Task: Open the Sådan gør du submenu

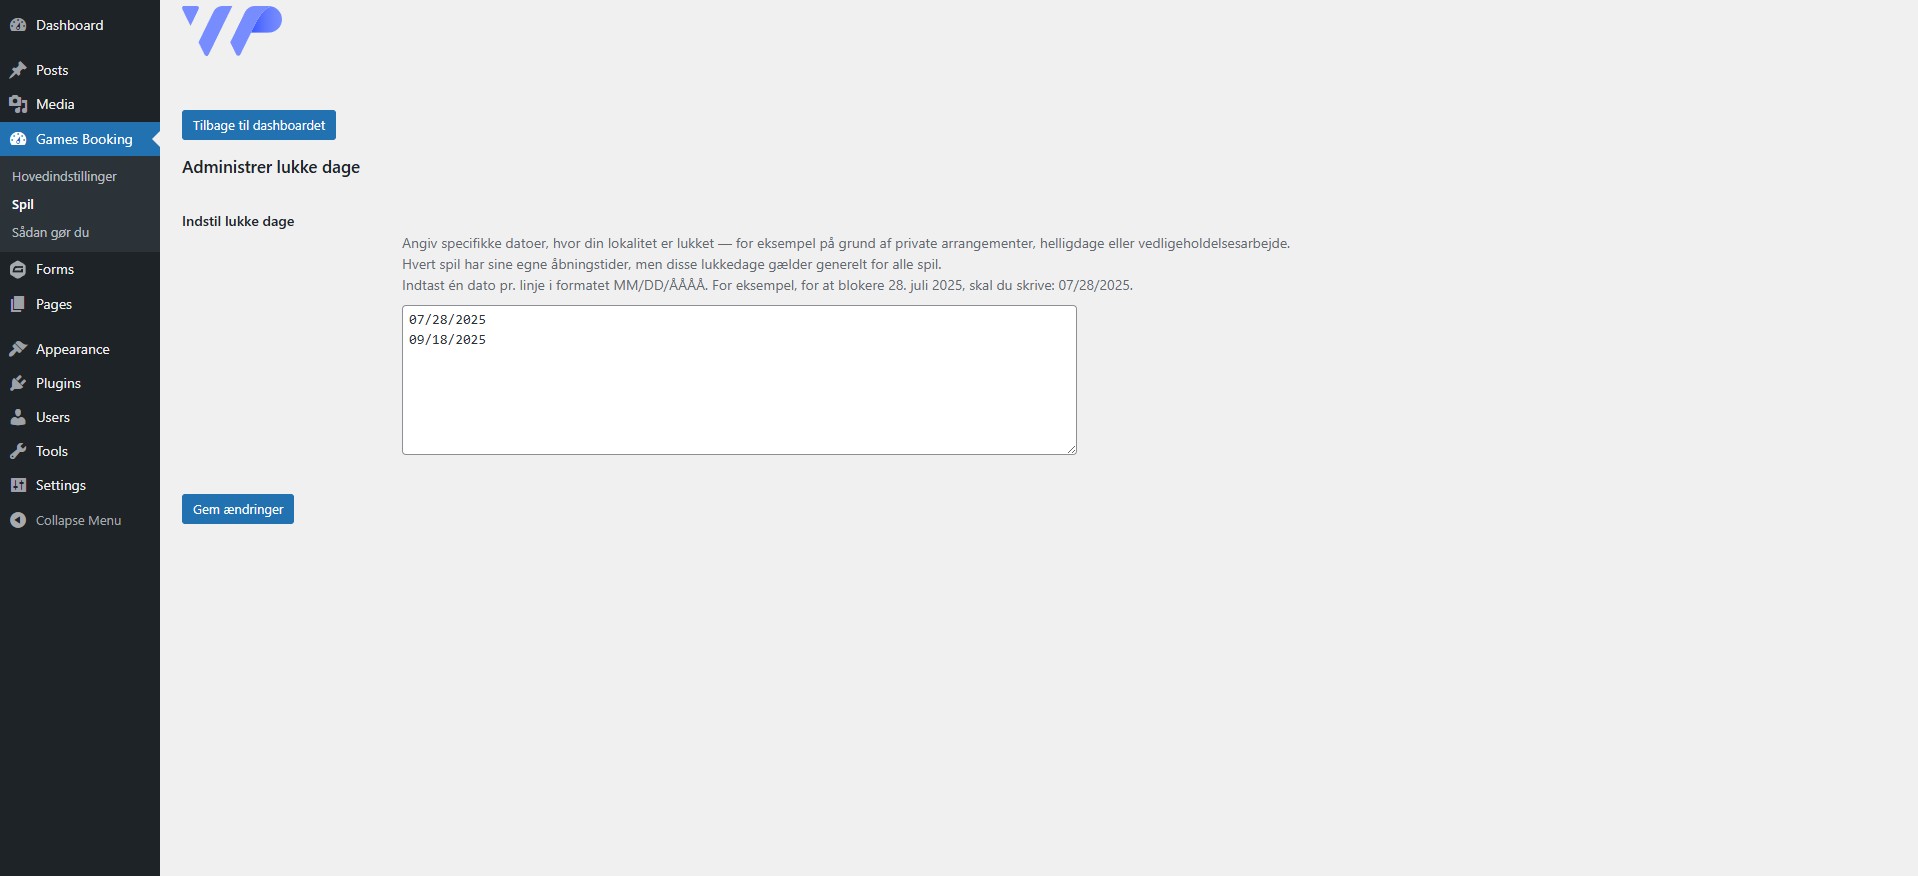Action: click(x=50, y=232)
